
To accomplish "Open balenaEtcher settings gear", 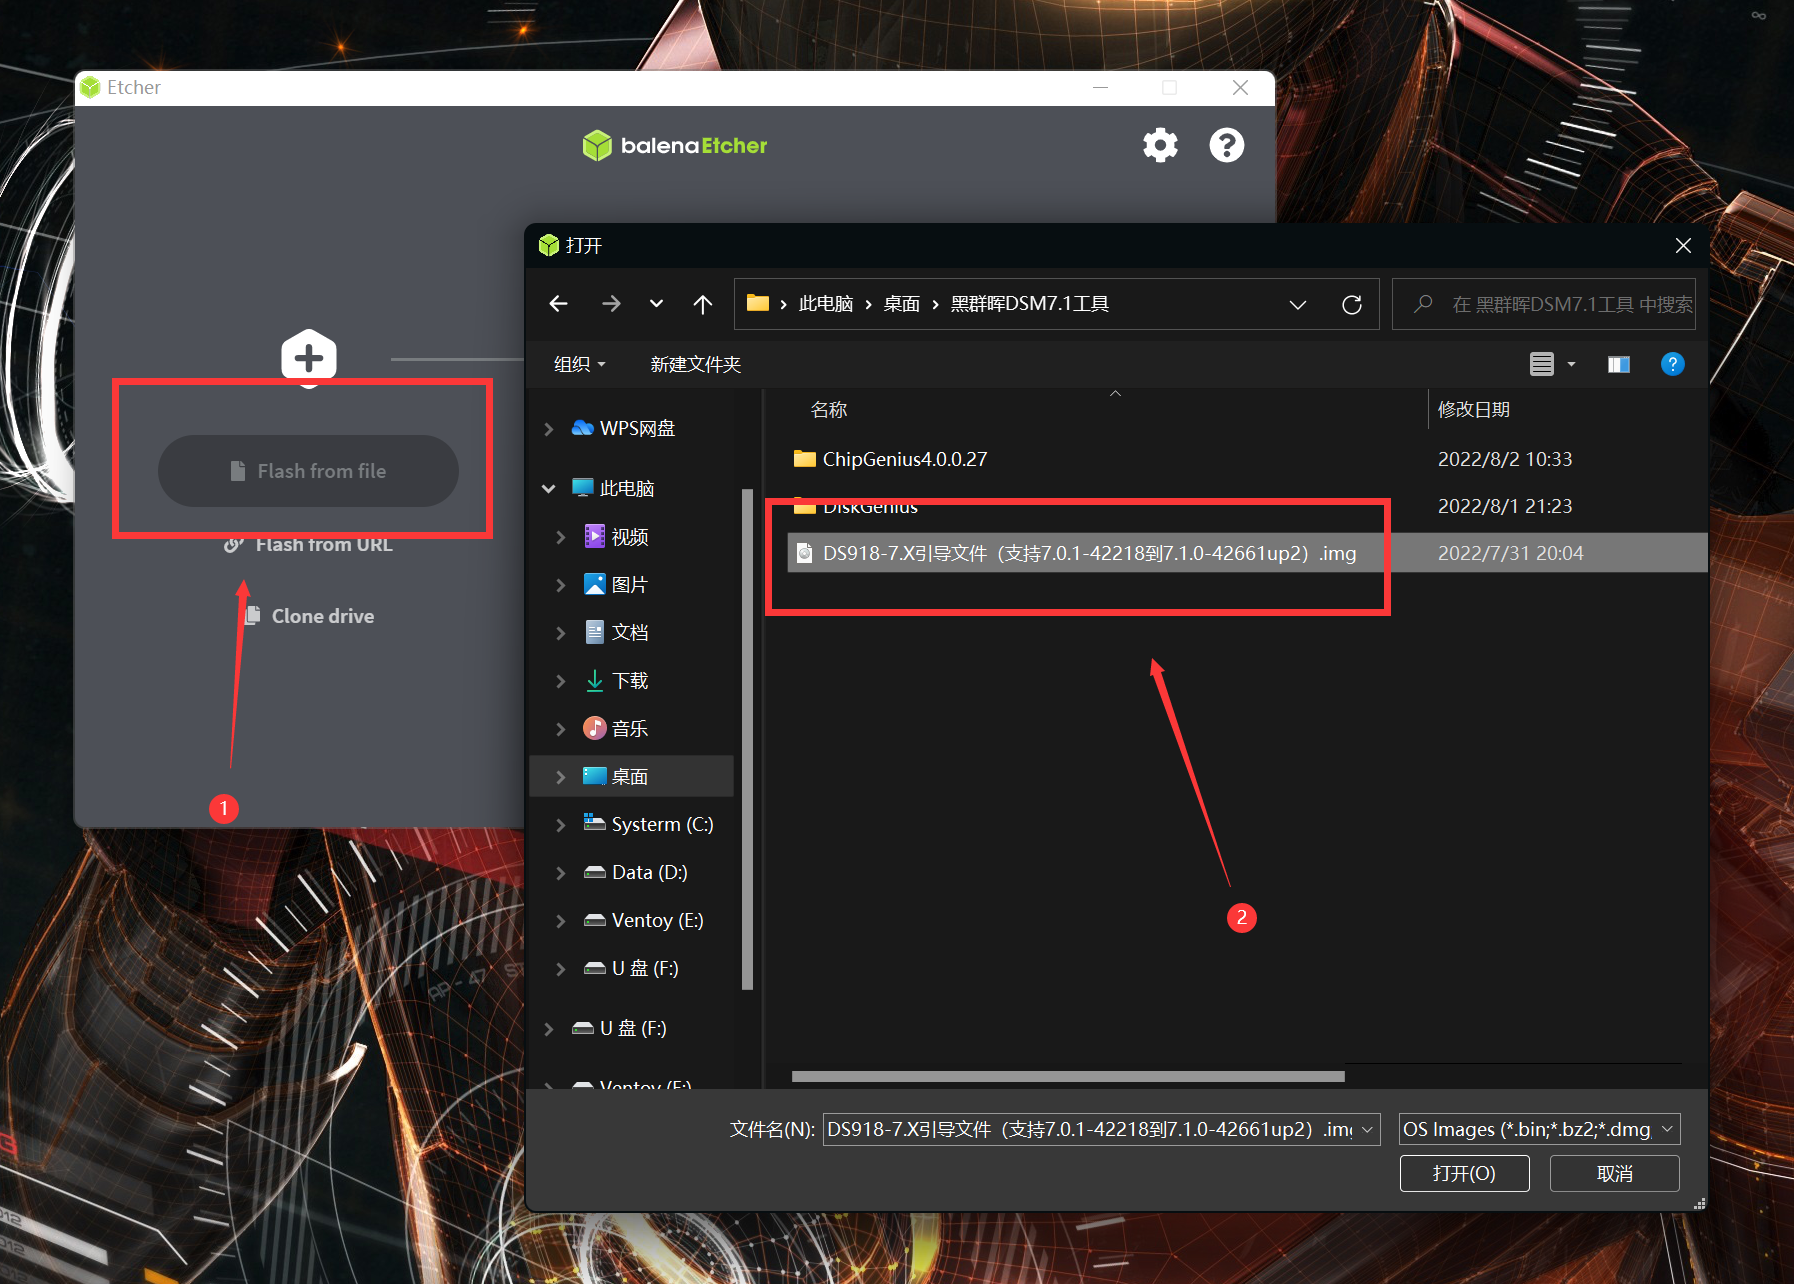I will pos(1160,146).
